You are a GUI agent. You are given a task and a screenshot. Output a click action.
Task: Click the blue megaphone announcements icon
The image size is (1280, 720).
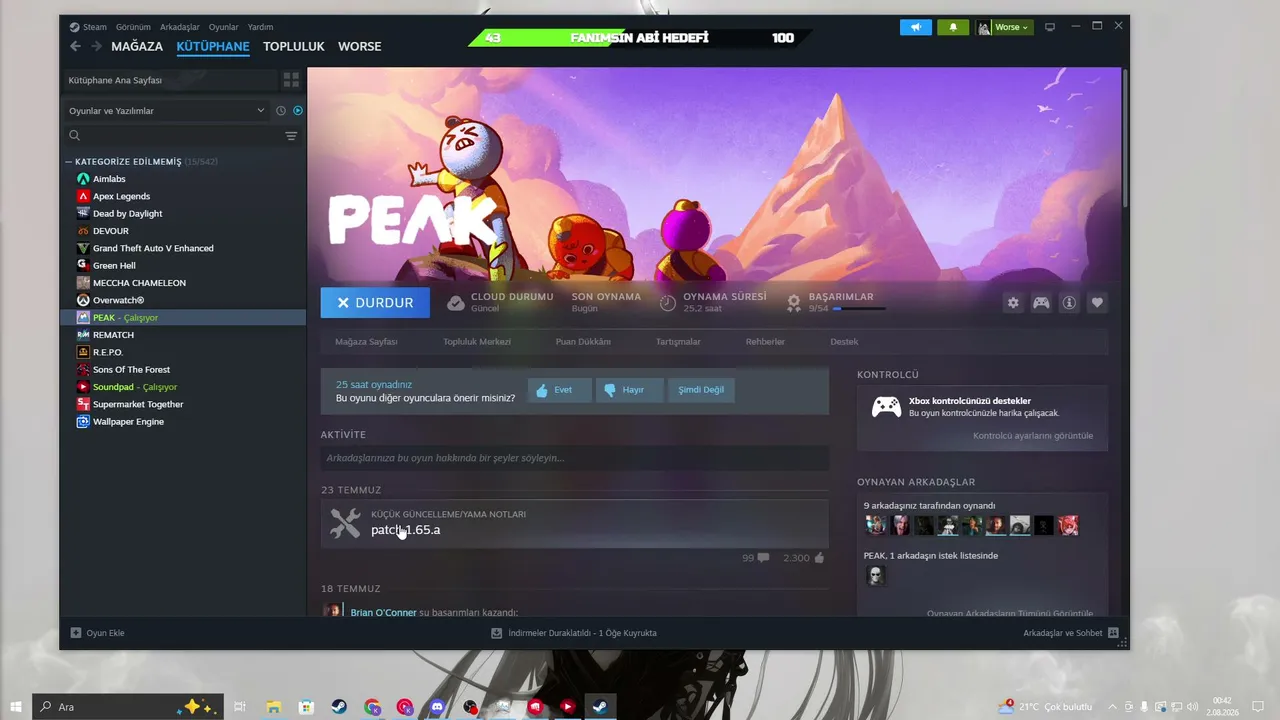click(x=915, y=27)
